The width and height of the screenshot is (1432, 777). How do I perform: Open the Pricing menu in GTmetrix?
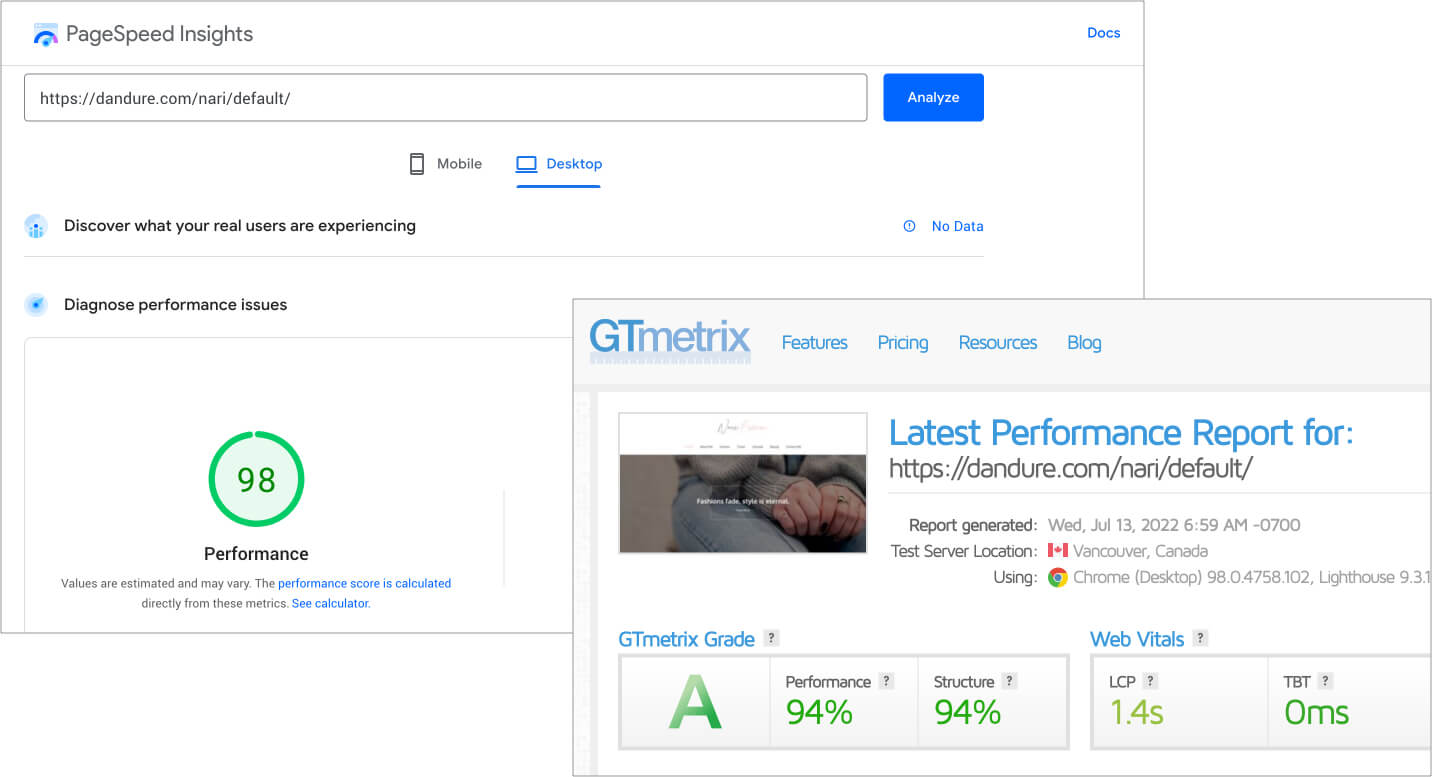(x=903, y=343)
